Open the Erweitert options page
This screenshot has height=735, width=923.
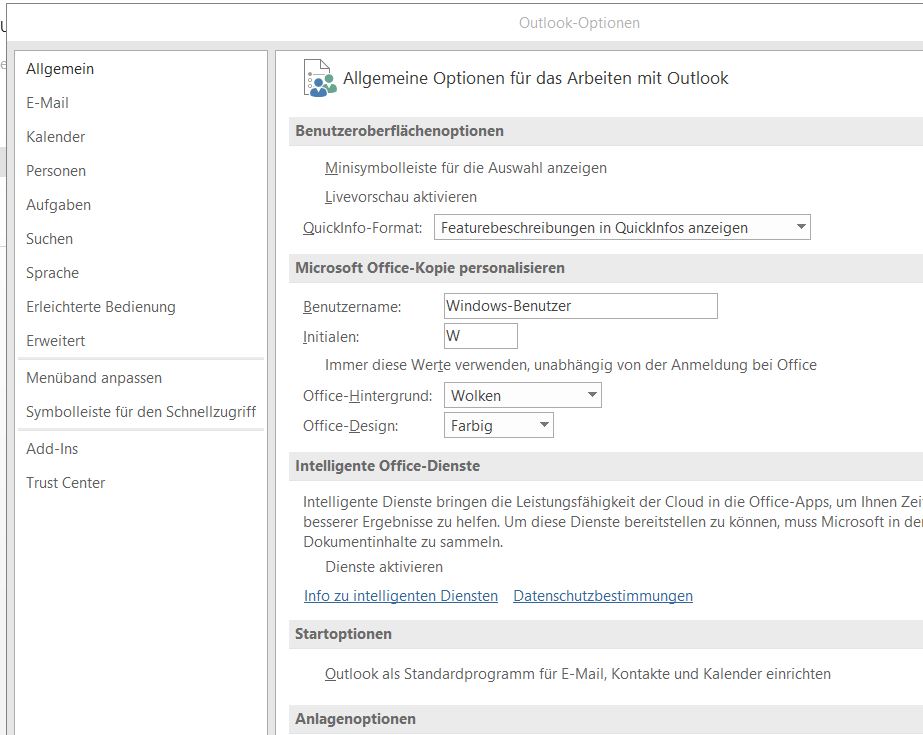pyautogui.click(x=56, y=341)
